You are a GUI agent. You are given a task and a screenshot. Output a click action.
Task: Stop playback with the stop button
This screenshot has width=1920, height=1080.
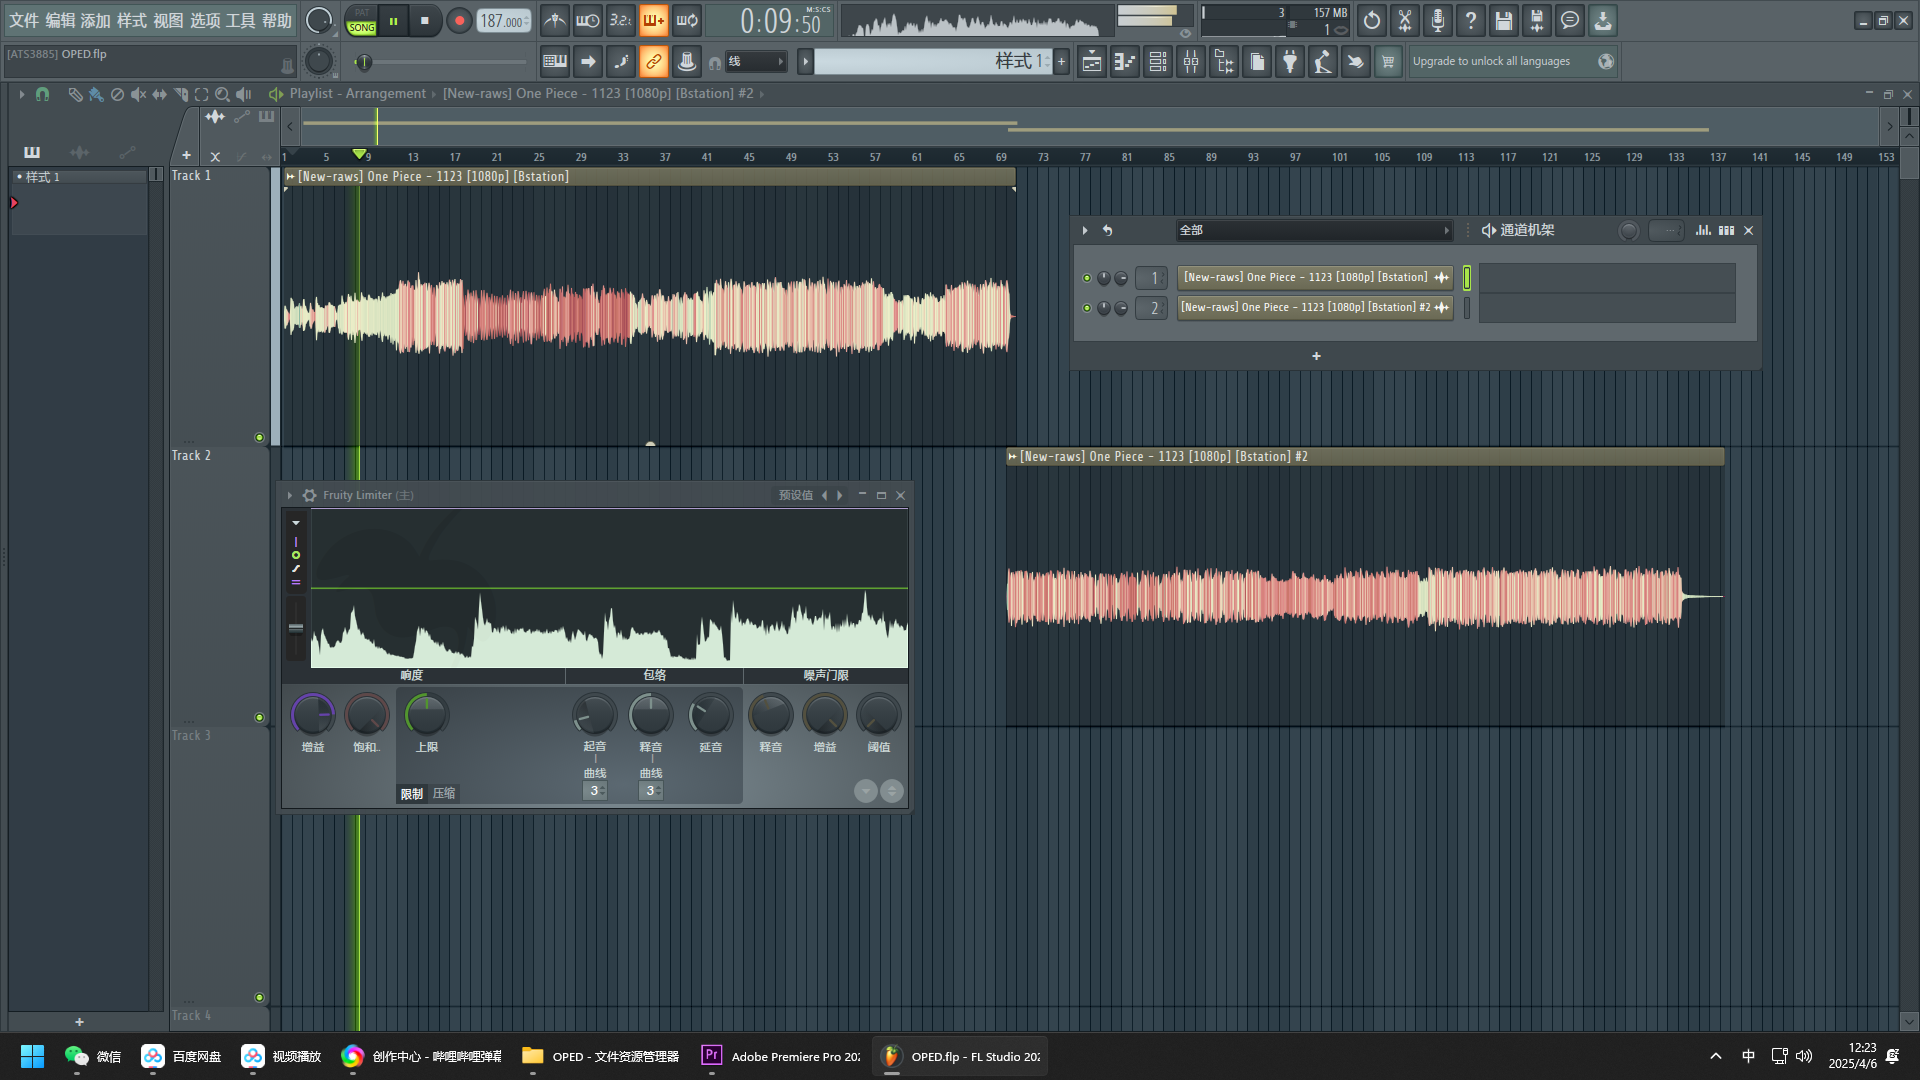click(x=425, y=21)
